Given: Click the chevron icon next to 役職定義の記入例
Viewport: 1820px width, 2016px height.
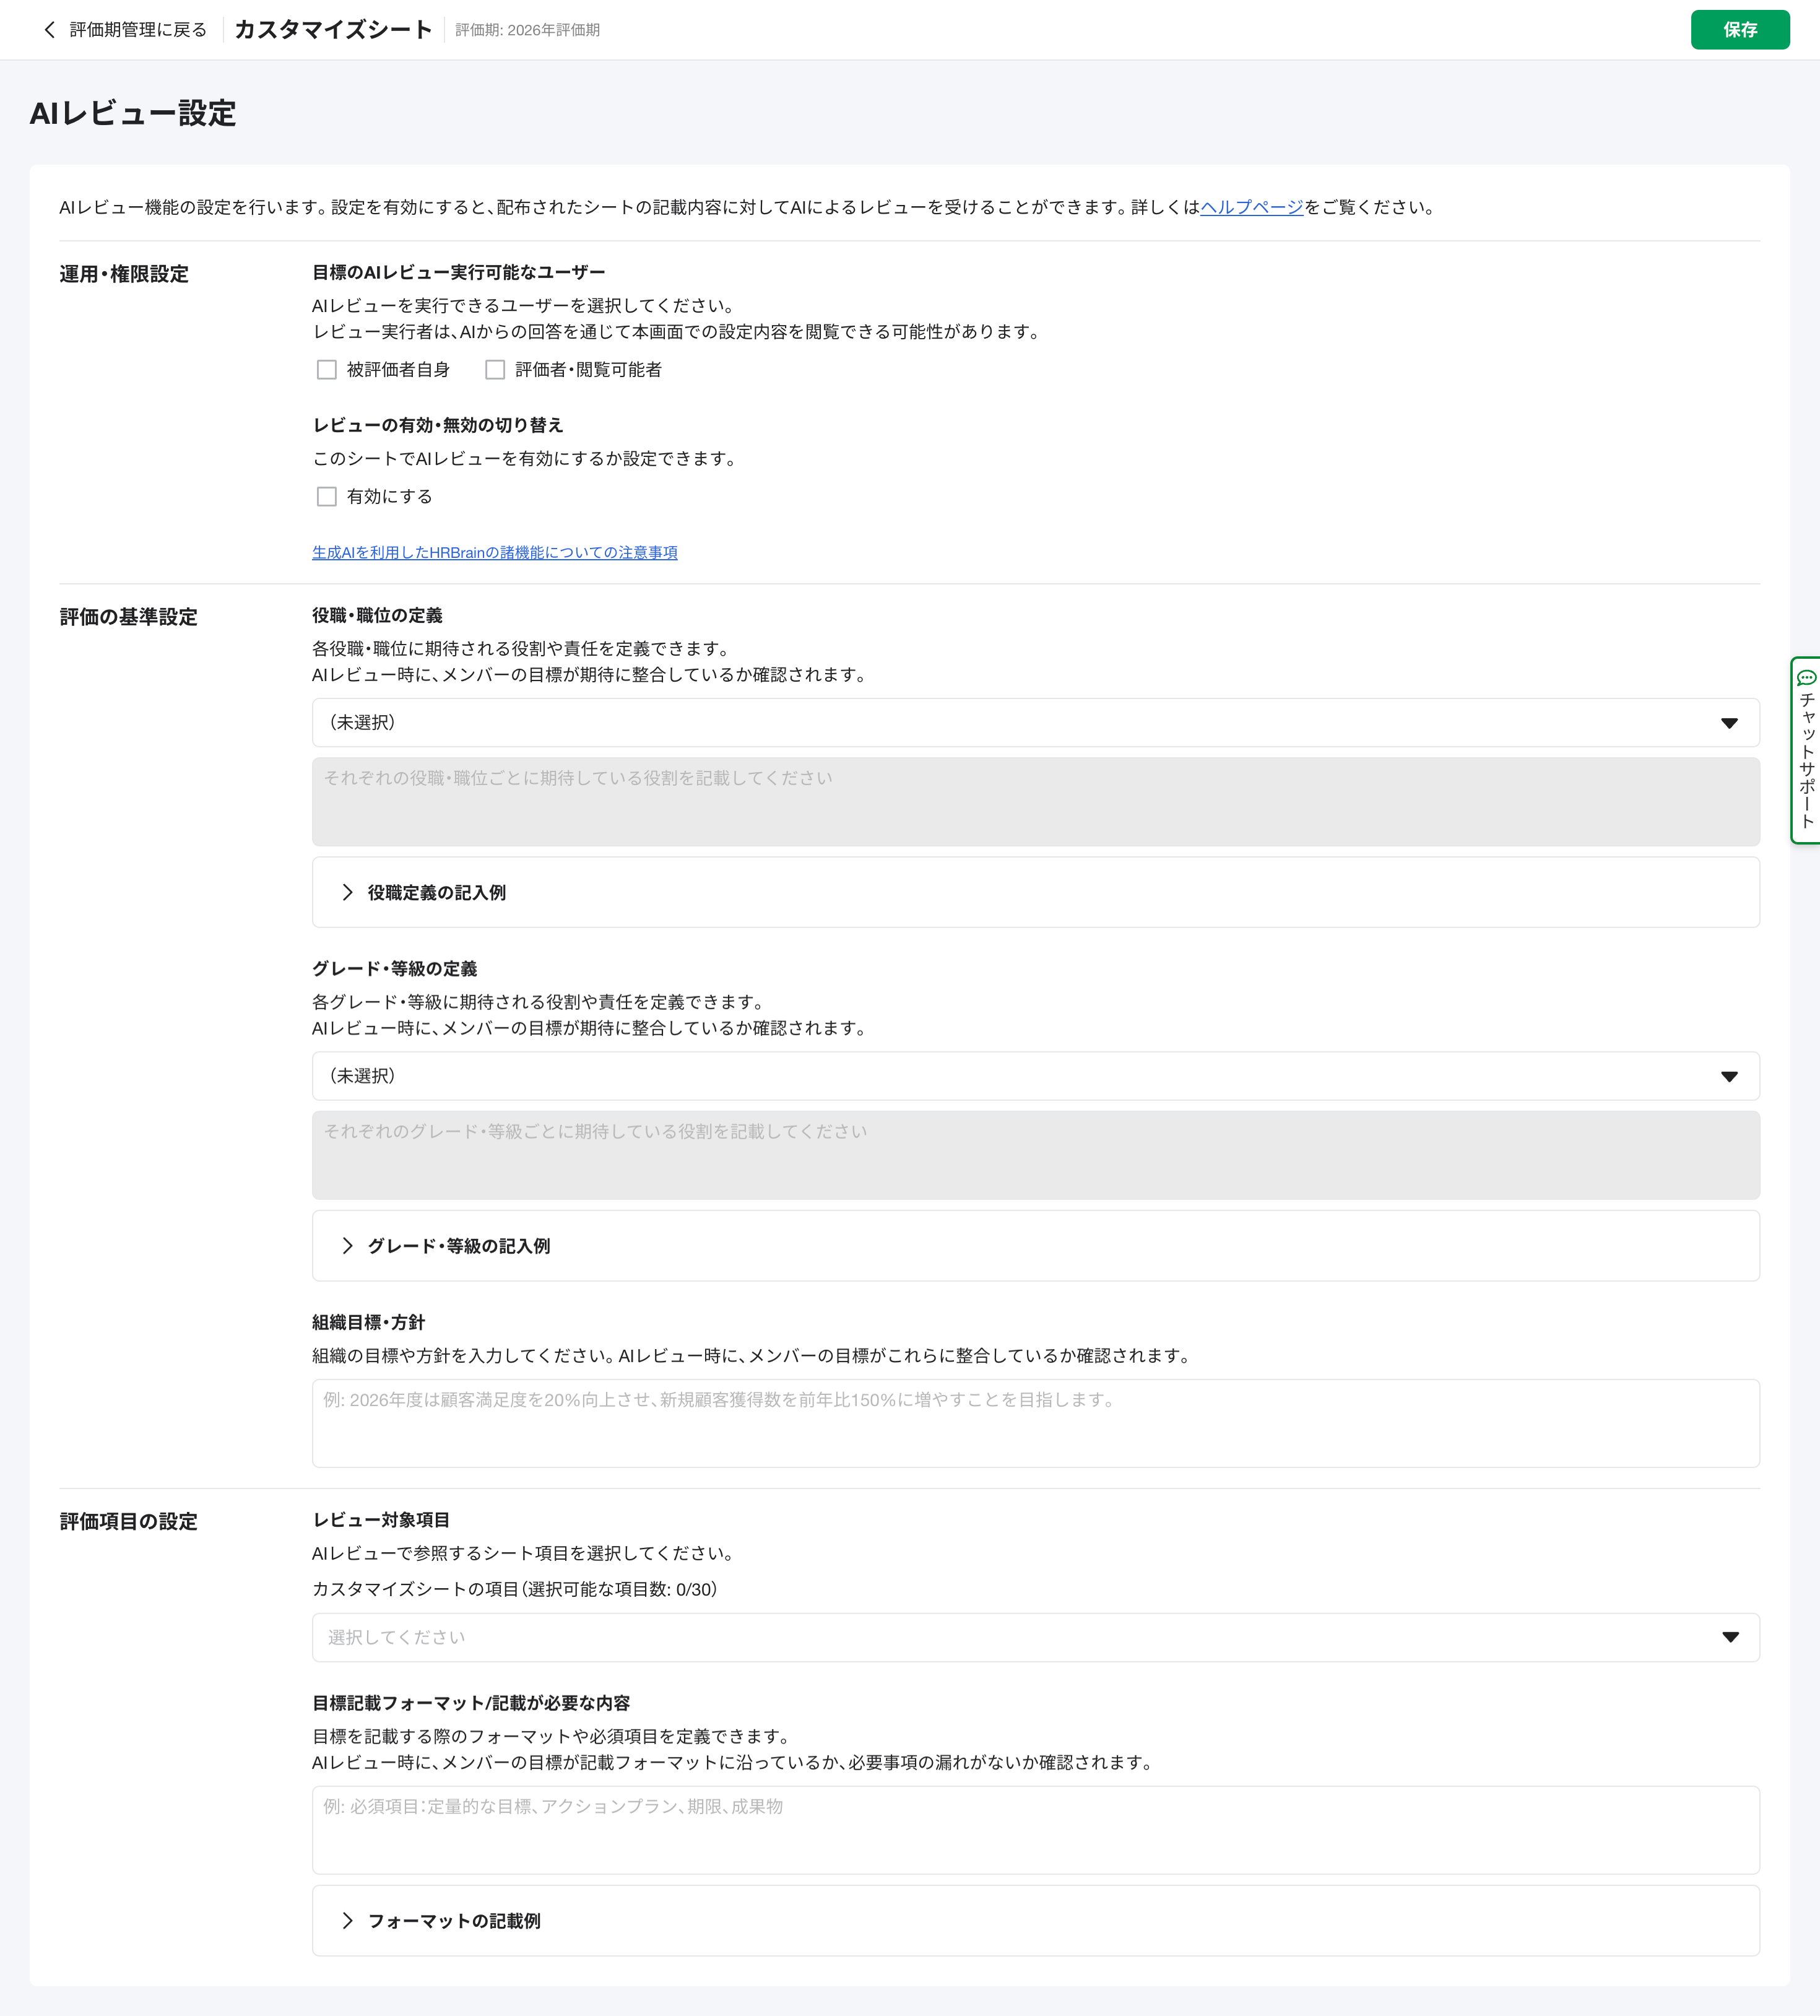Looking at the screenshot, I should (x=347, y=892).
